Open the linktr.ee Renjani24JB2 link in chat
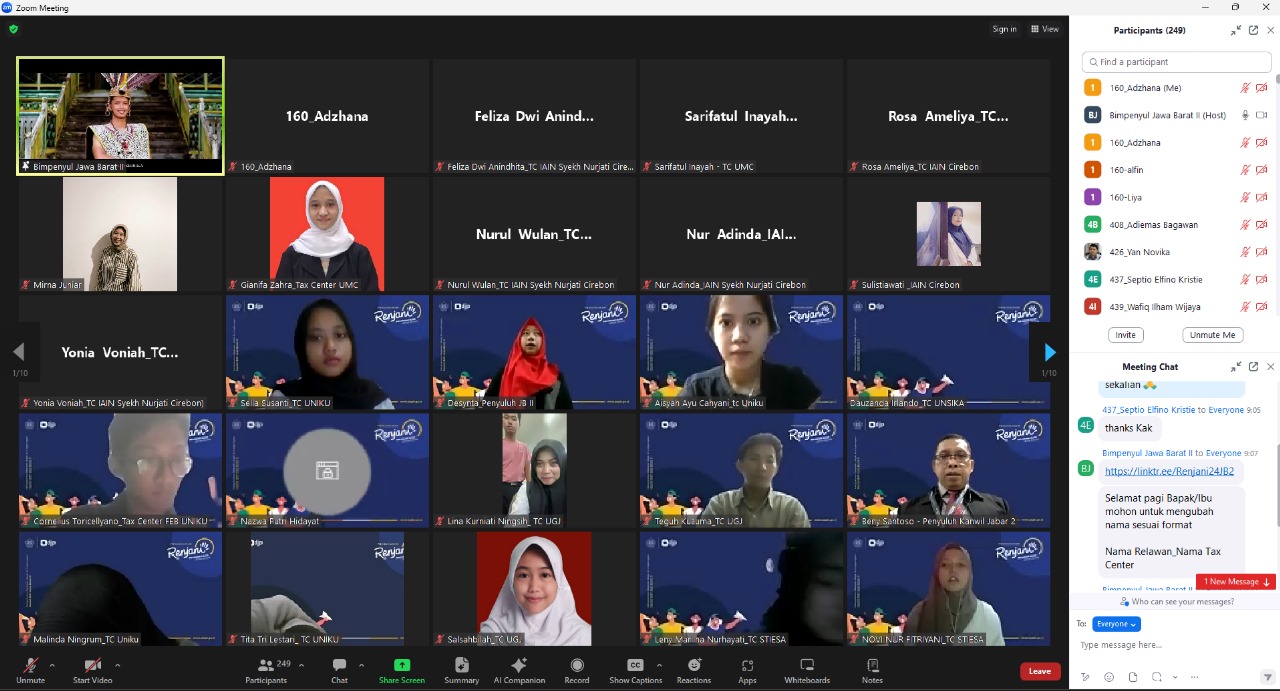This screenshot has height=691, width=1280. click(x=1169, y=471)
